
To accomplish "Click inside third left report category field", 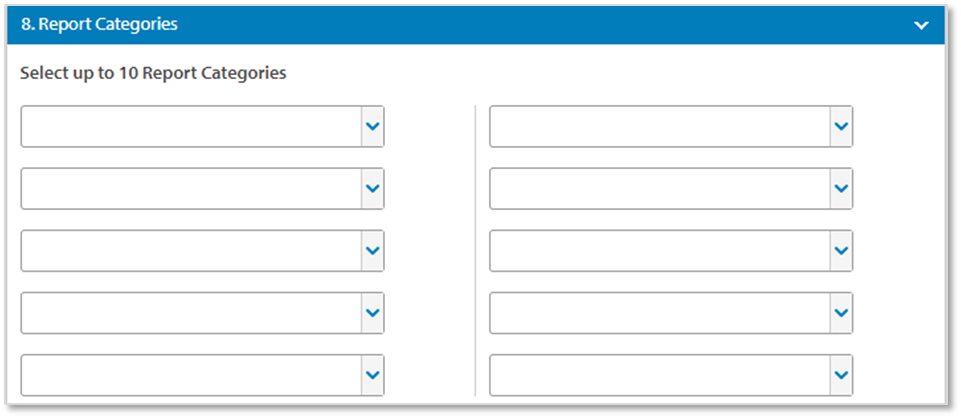I will coord(191,250).
